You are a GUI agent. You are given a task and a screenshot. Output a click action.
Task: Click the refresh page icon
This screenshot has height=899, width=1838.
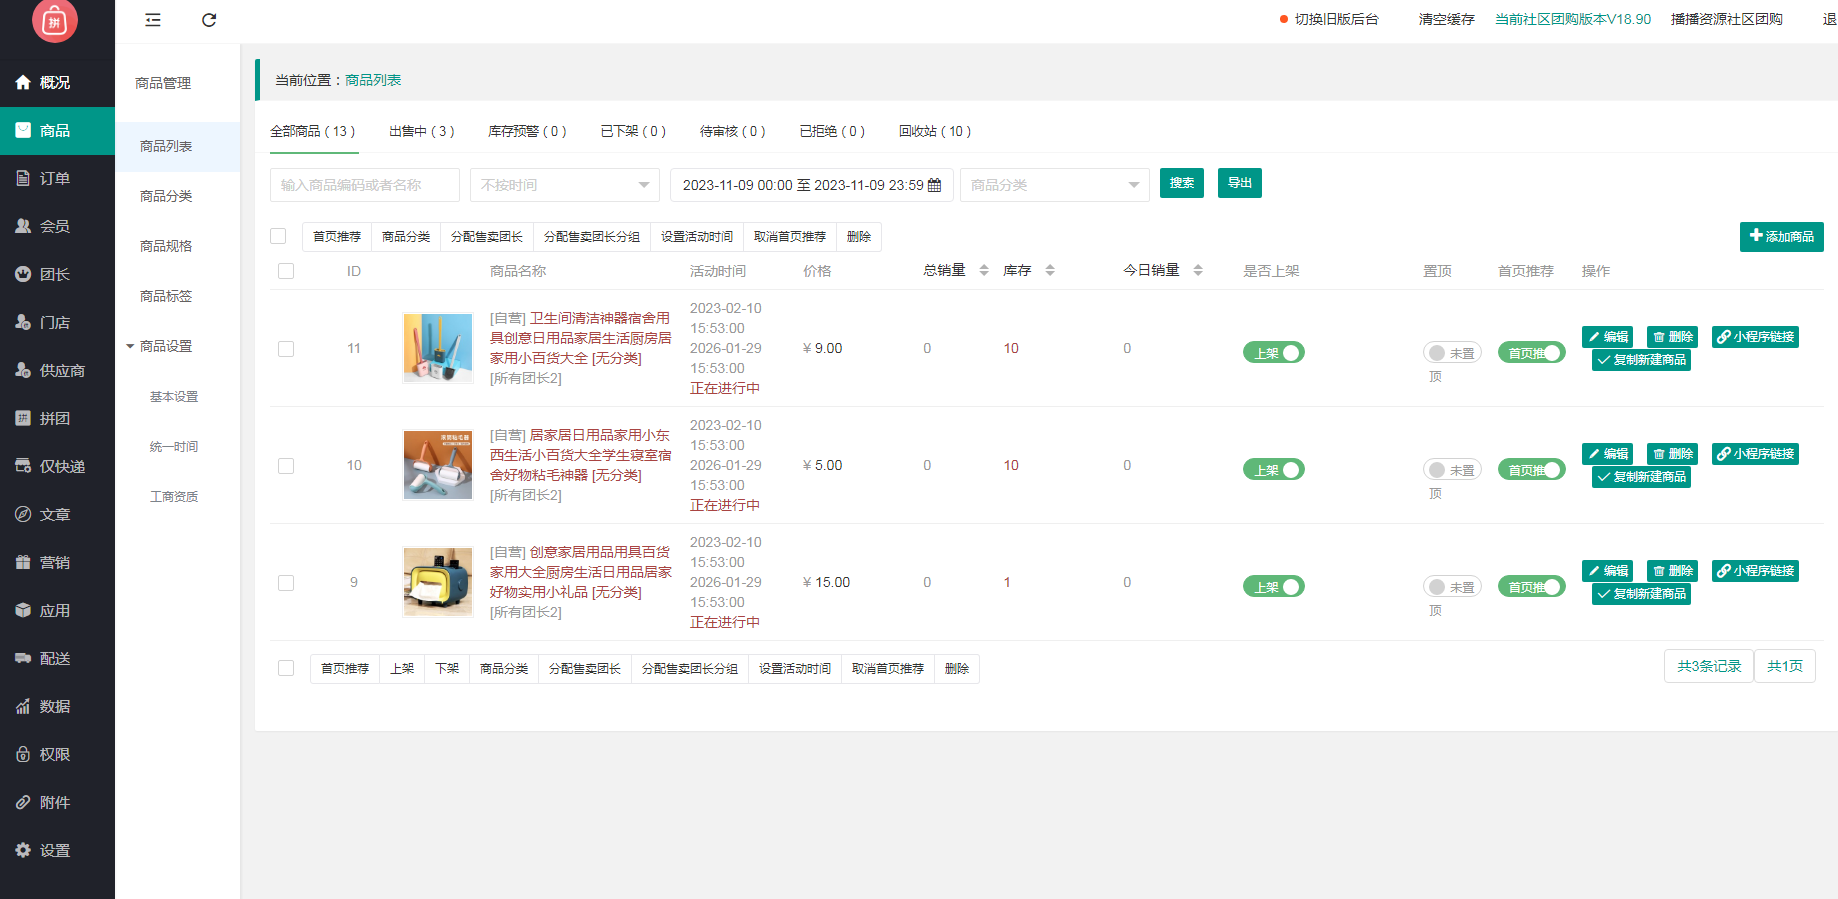pos(209,20)
